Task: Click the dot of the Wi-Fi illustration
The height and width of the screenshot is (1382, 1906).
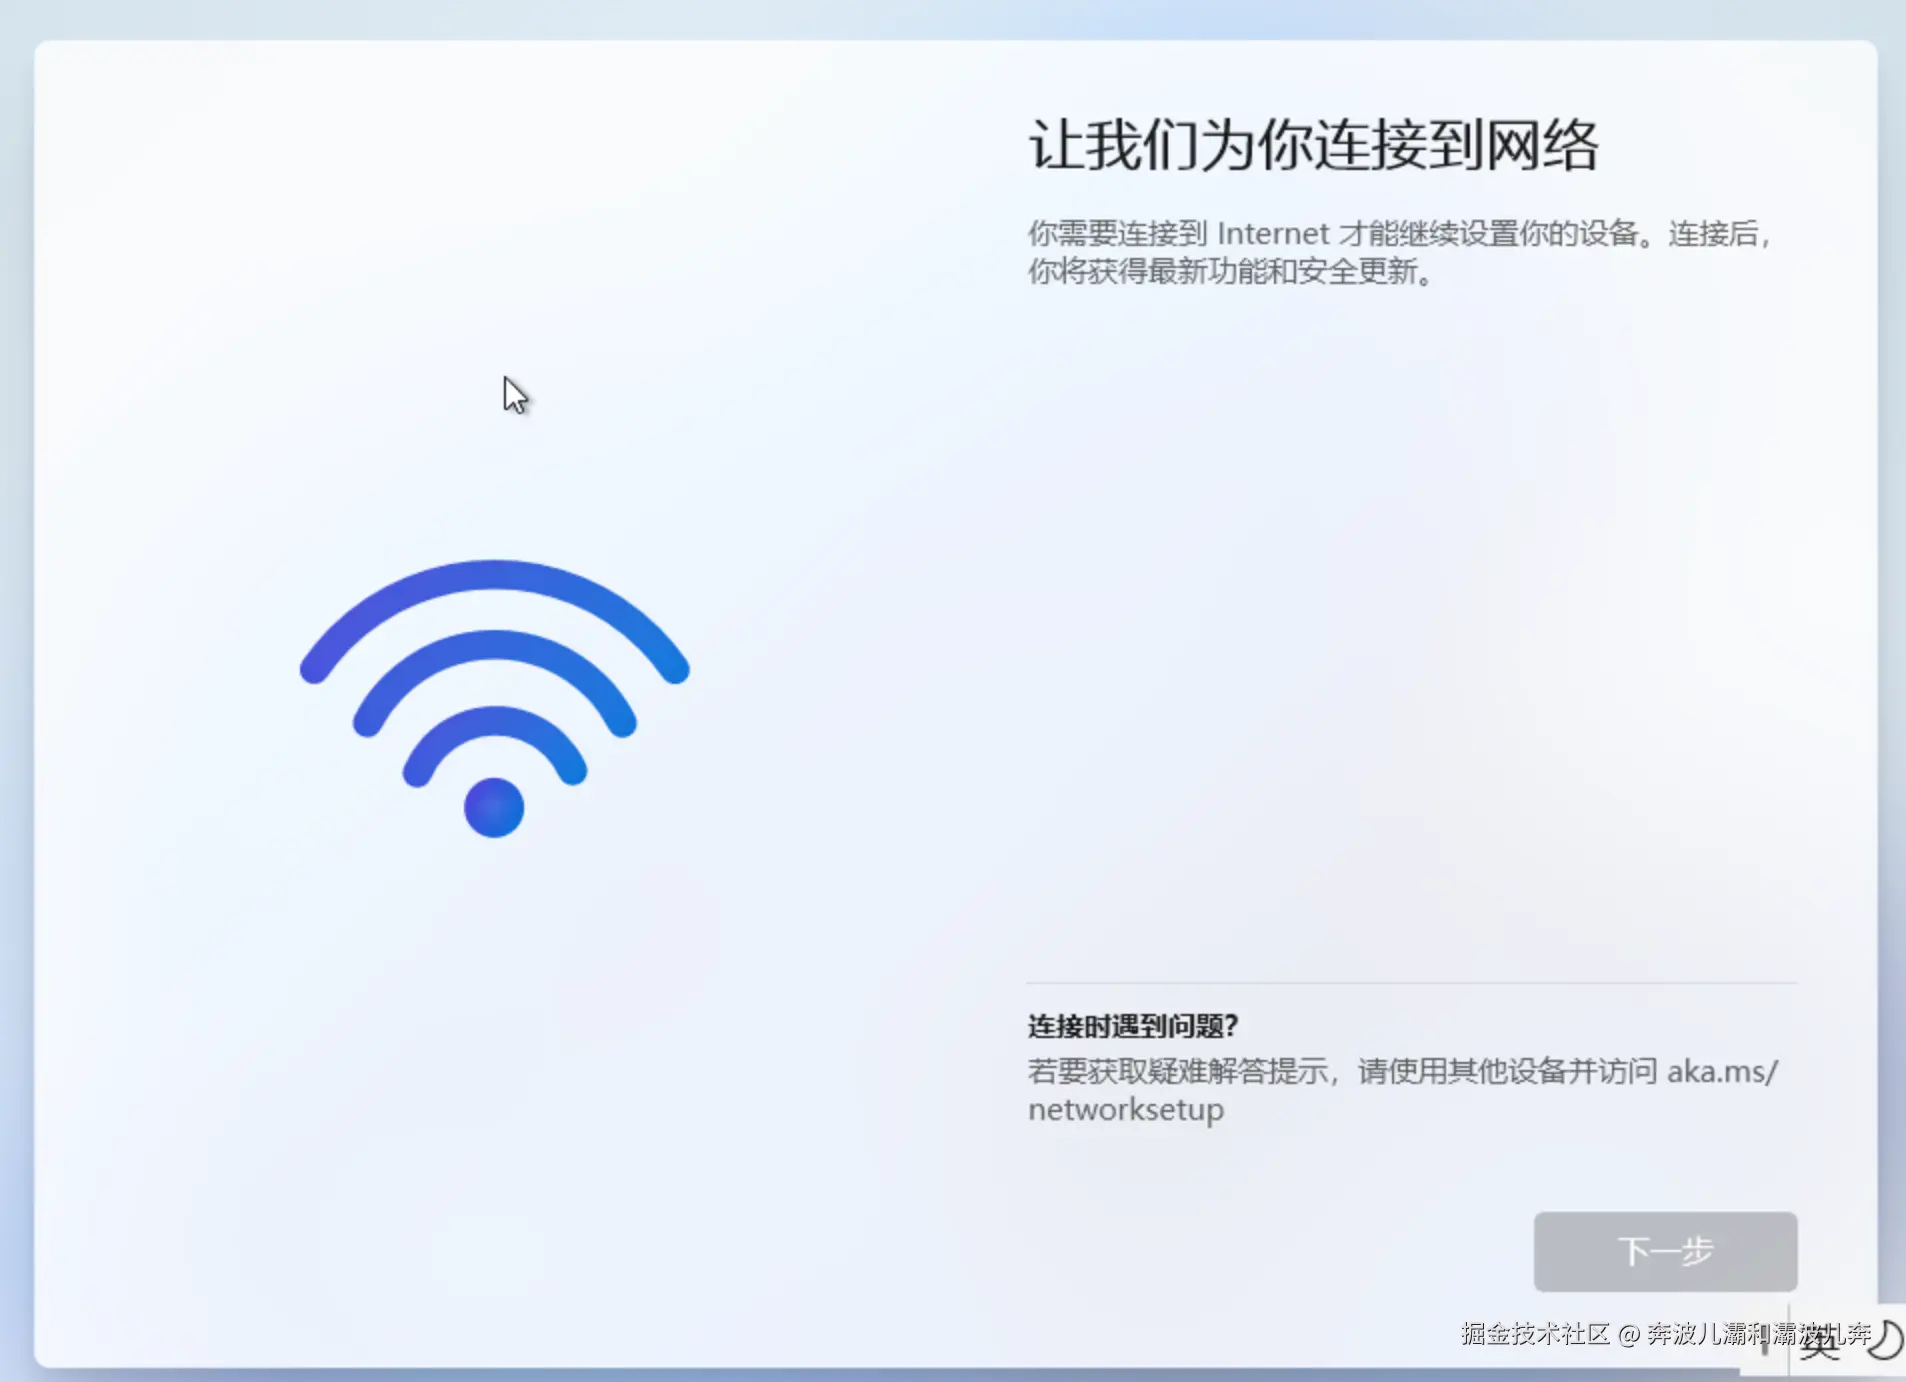Action: 494,807
